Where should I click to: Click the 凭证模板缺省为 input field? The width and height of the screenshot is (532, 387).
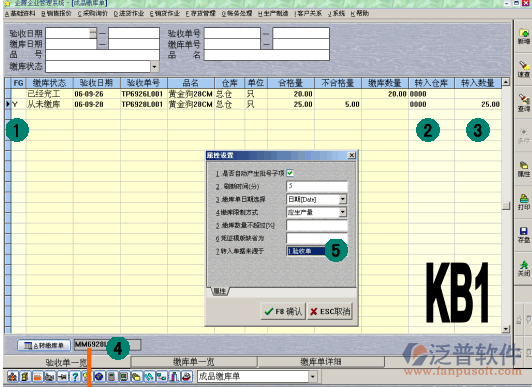pyautogui.click(x=317, y=238)
